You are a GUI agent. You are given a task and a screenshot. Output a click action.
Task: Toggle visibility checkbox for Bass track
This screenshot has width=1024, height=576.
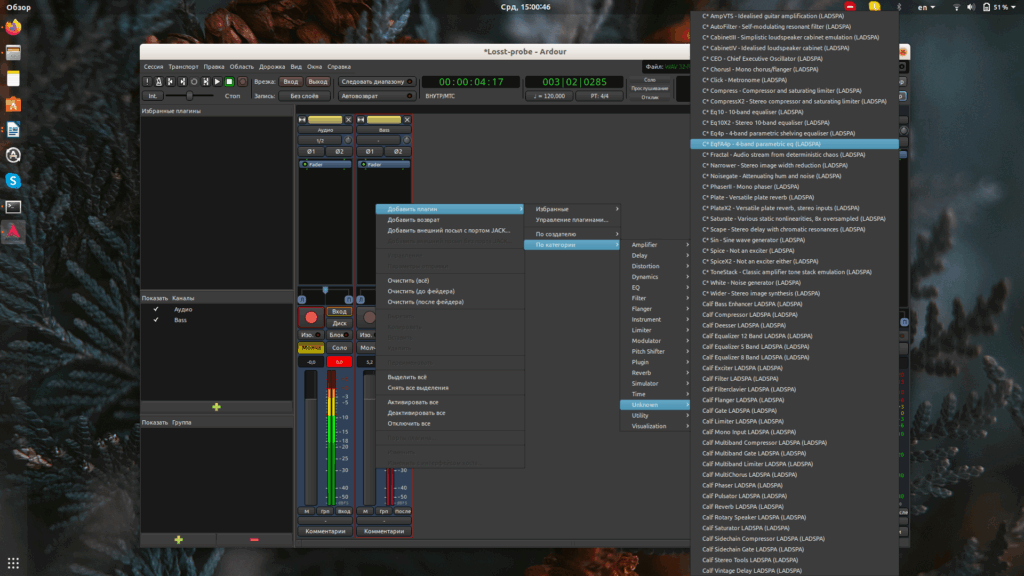pyautogui.click(x=155, y=320)
